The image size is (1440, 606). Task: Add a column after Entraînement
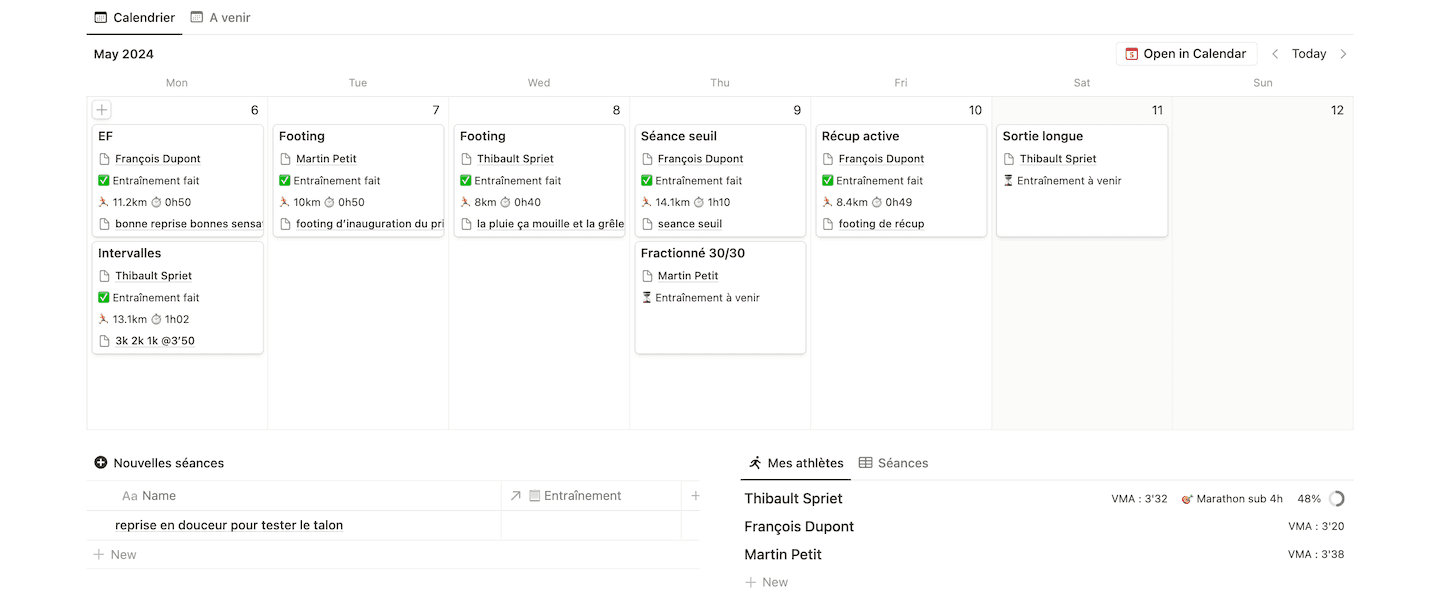point(695,496)
